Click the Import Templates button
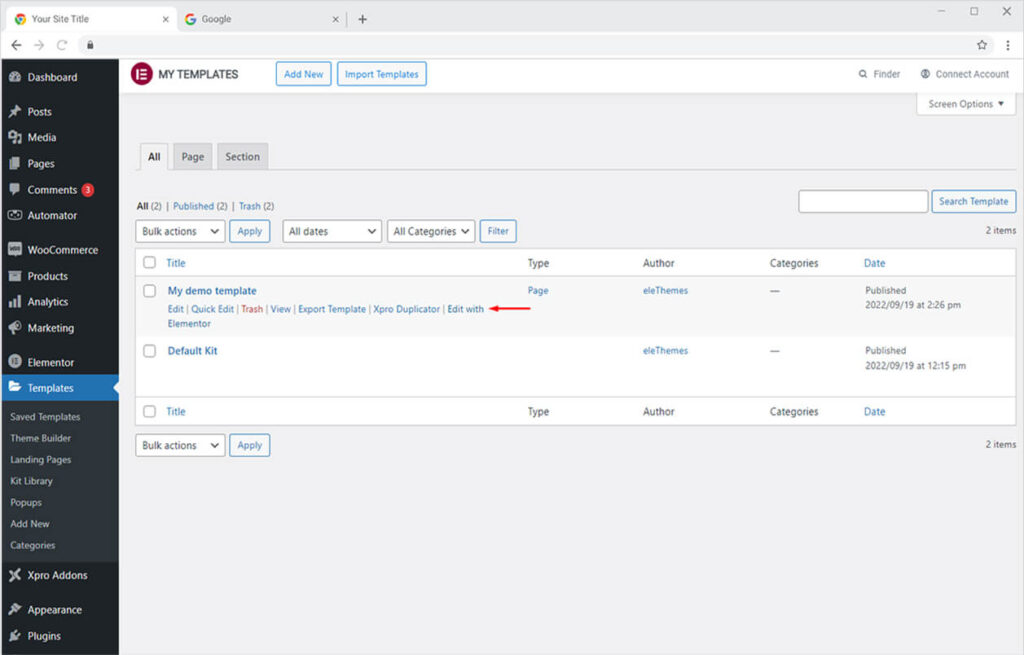 [381, 74]
